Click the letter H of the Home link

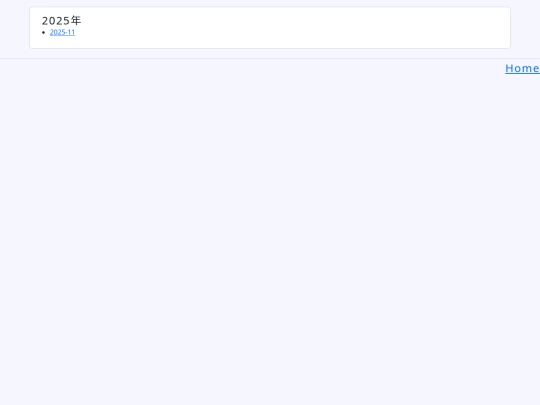click(x=509, y=68)
